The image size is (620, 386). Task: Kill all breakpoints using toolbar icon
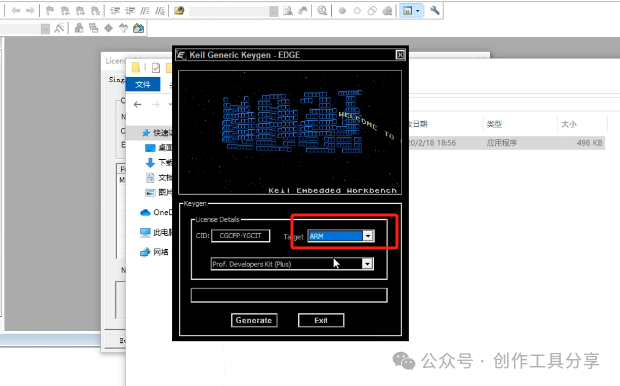pyautogui.click(x=388, y=11)
